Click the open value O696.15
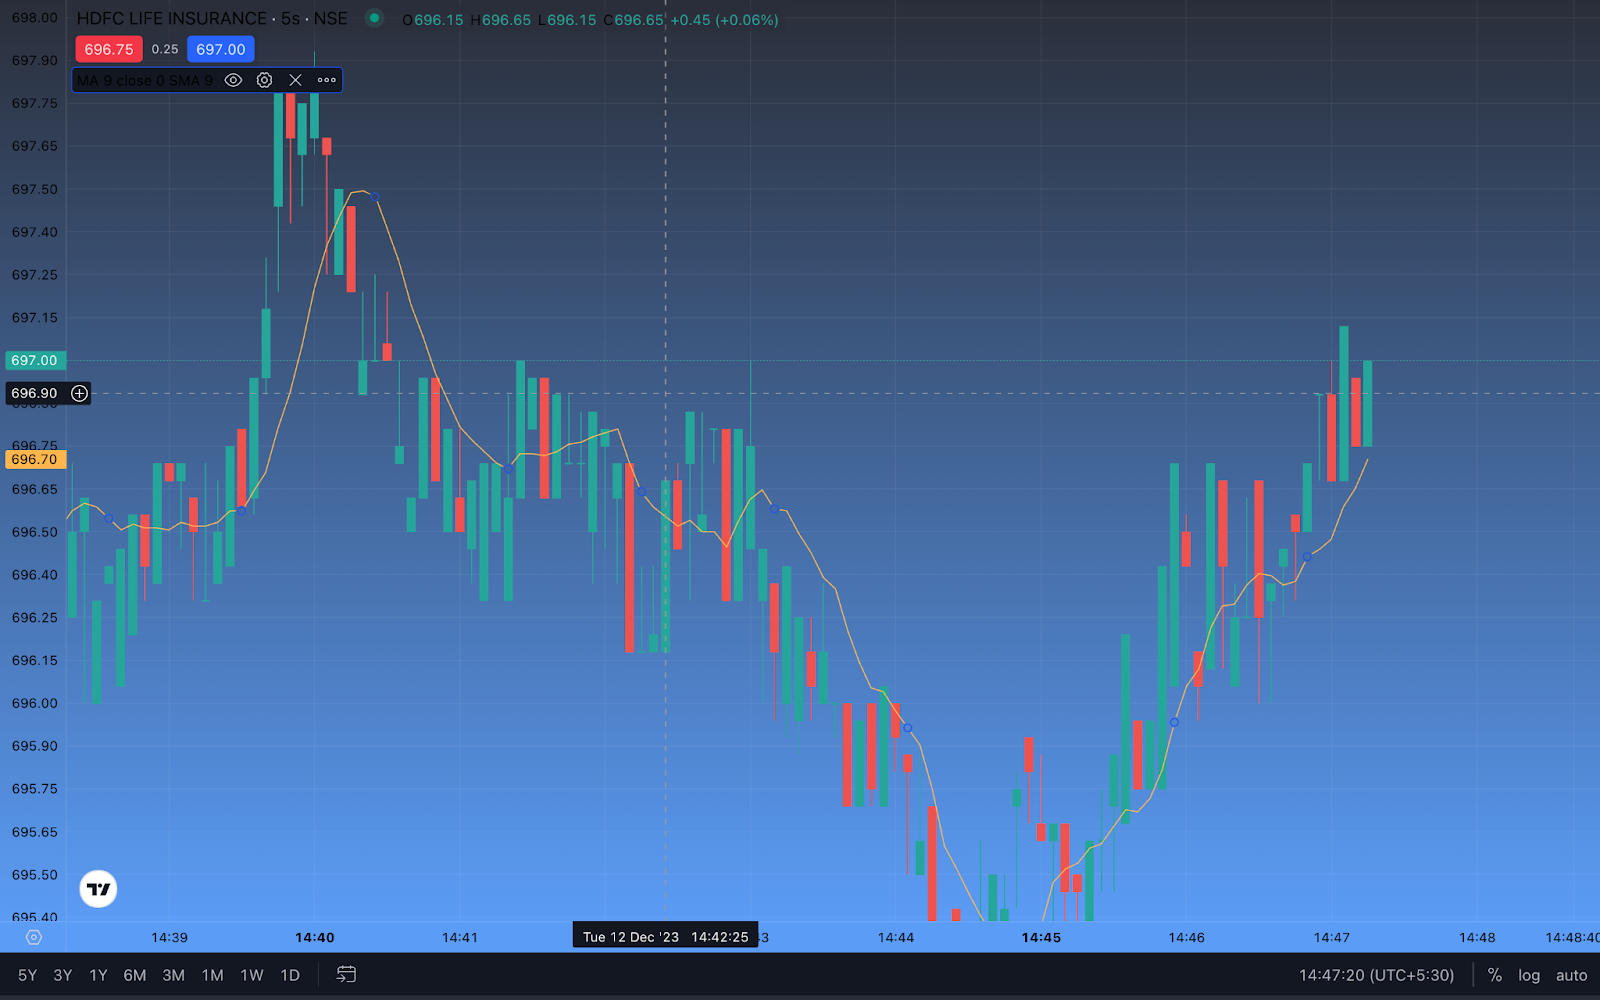This screenshot has width=1600, height=1000. click(433, 20)
